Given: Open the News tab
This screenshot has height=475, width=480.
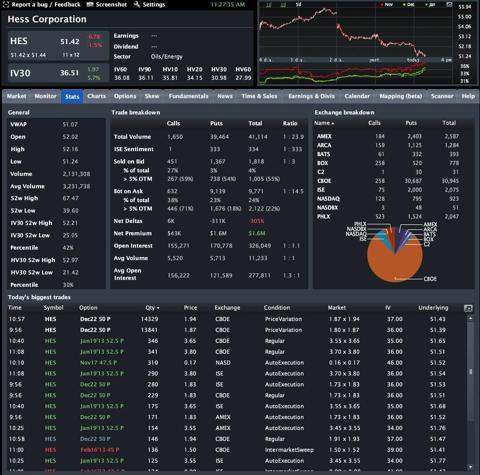Looking at the screenshot, I should click(x=225, y=96).
